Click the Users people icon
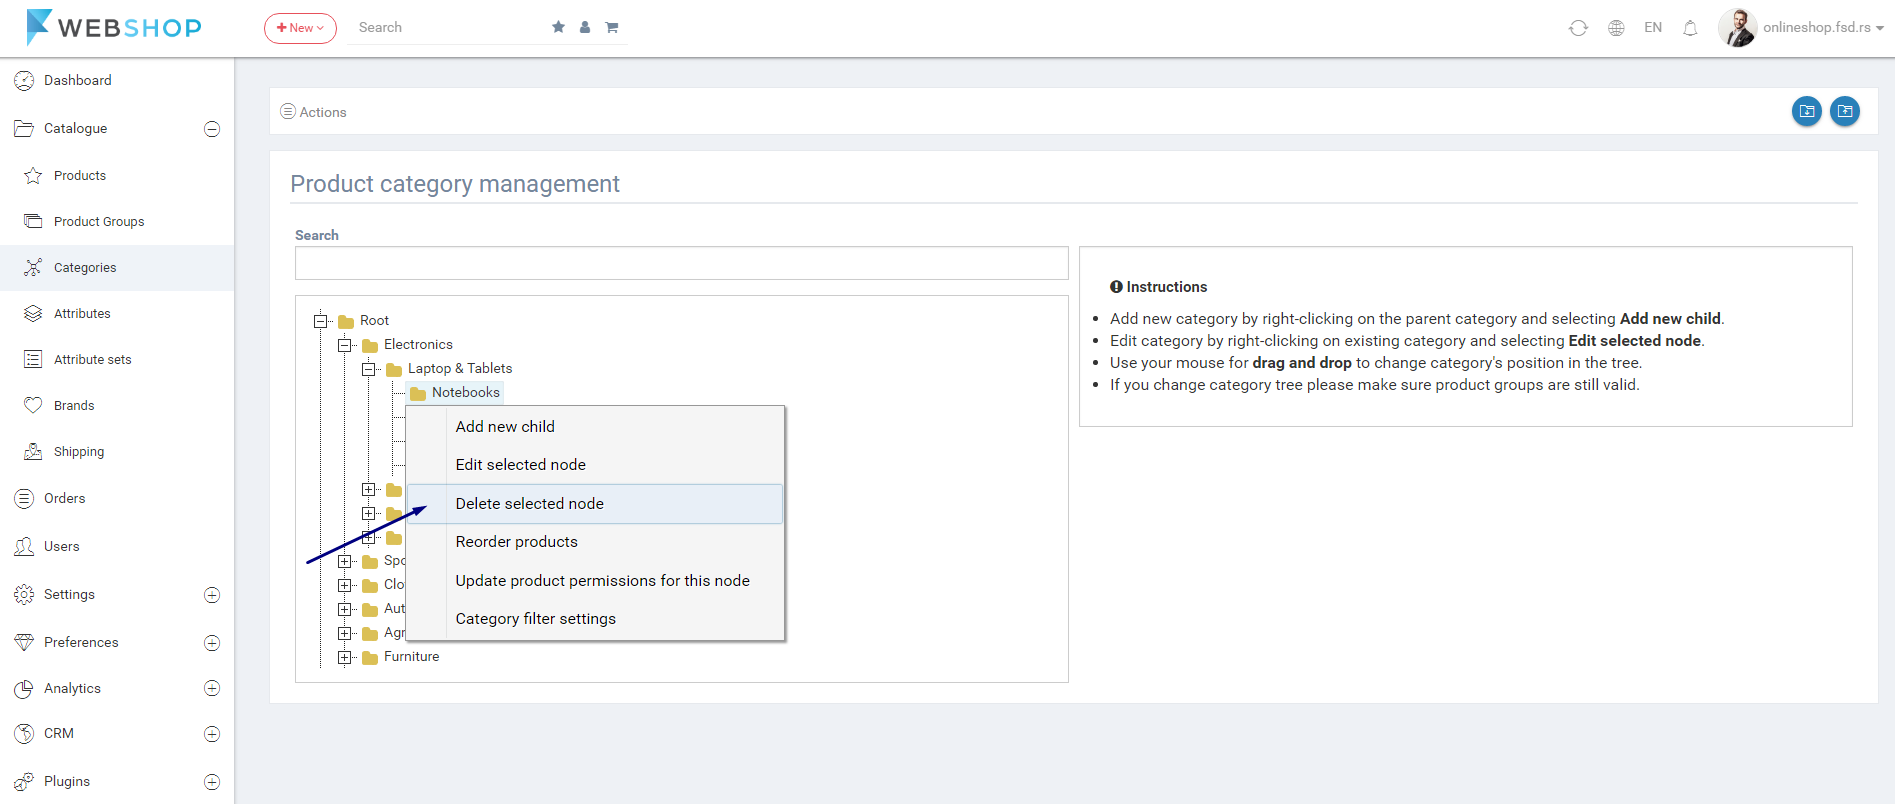 (24, 546)
